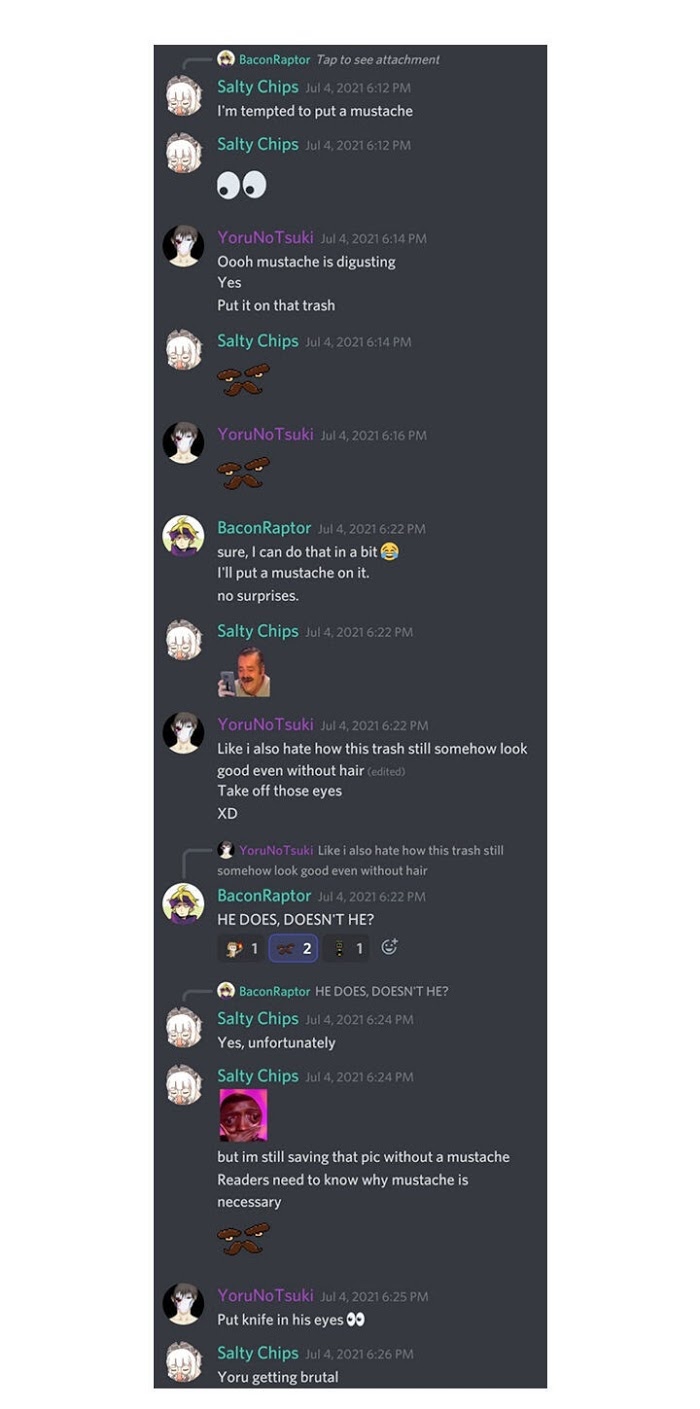Open the pink face image attachment
Viewport: 700px width, 1409px height.
coord(243,1115)
